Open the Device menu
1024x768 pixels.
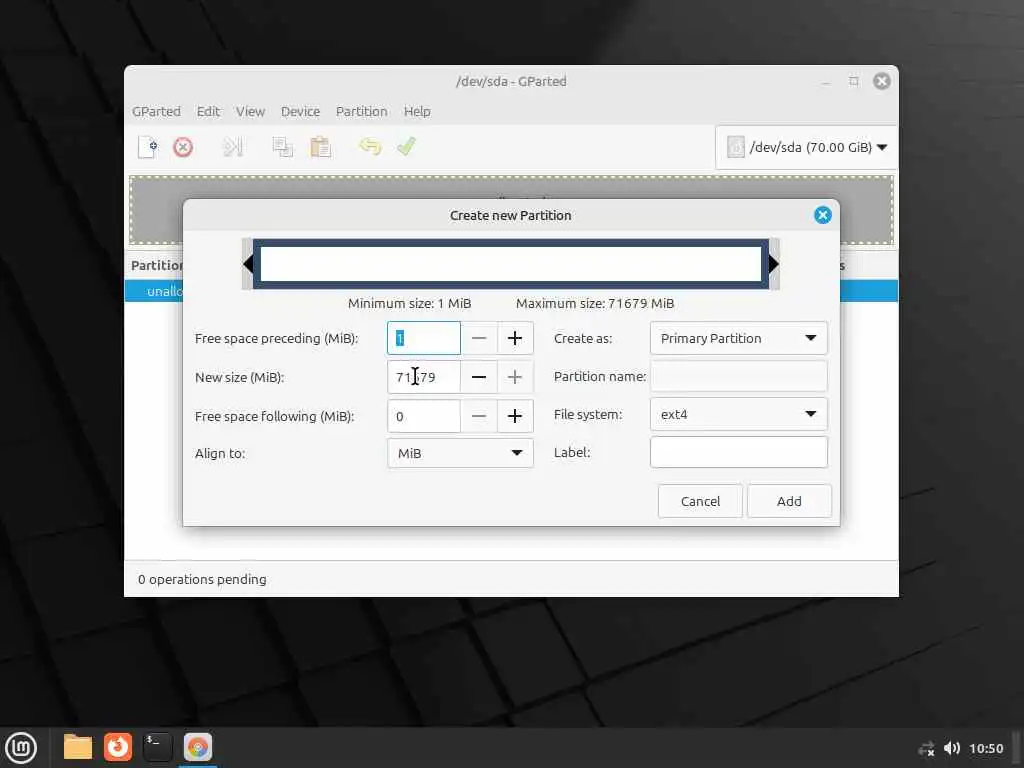click(300, 111)
